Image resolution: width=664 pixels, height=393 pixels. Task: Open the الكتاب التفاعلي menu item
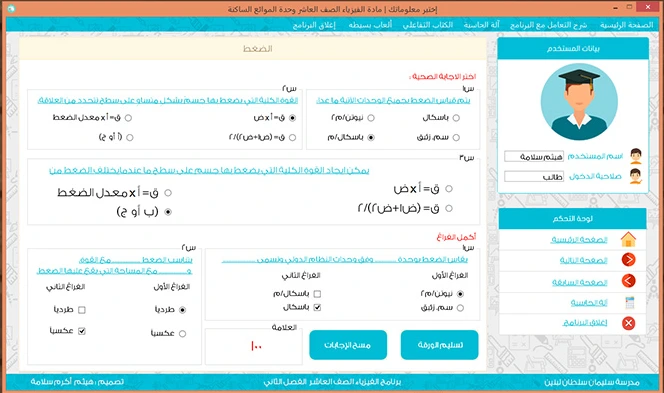tap(428, 25)
